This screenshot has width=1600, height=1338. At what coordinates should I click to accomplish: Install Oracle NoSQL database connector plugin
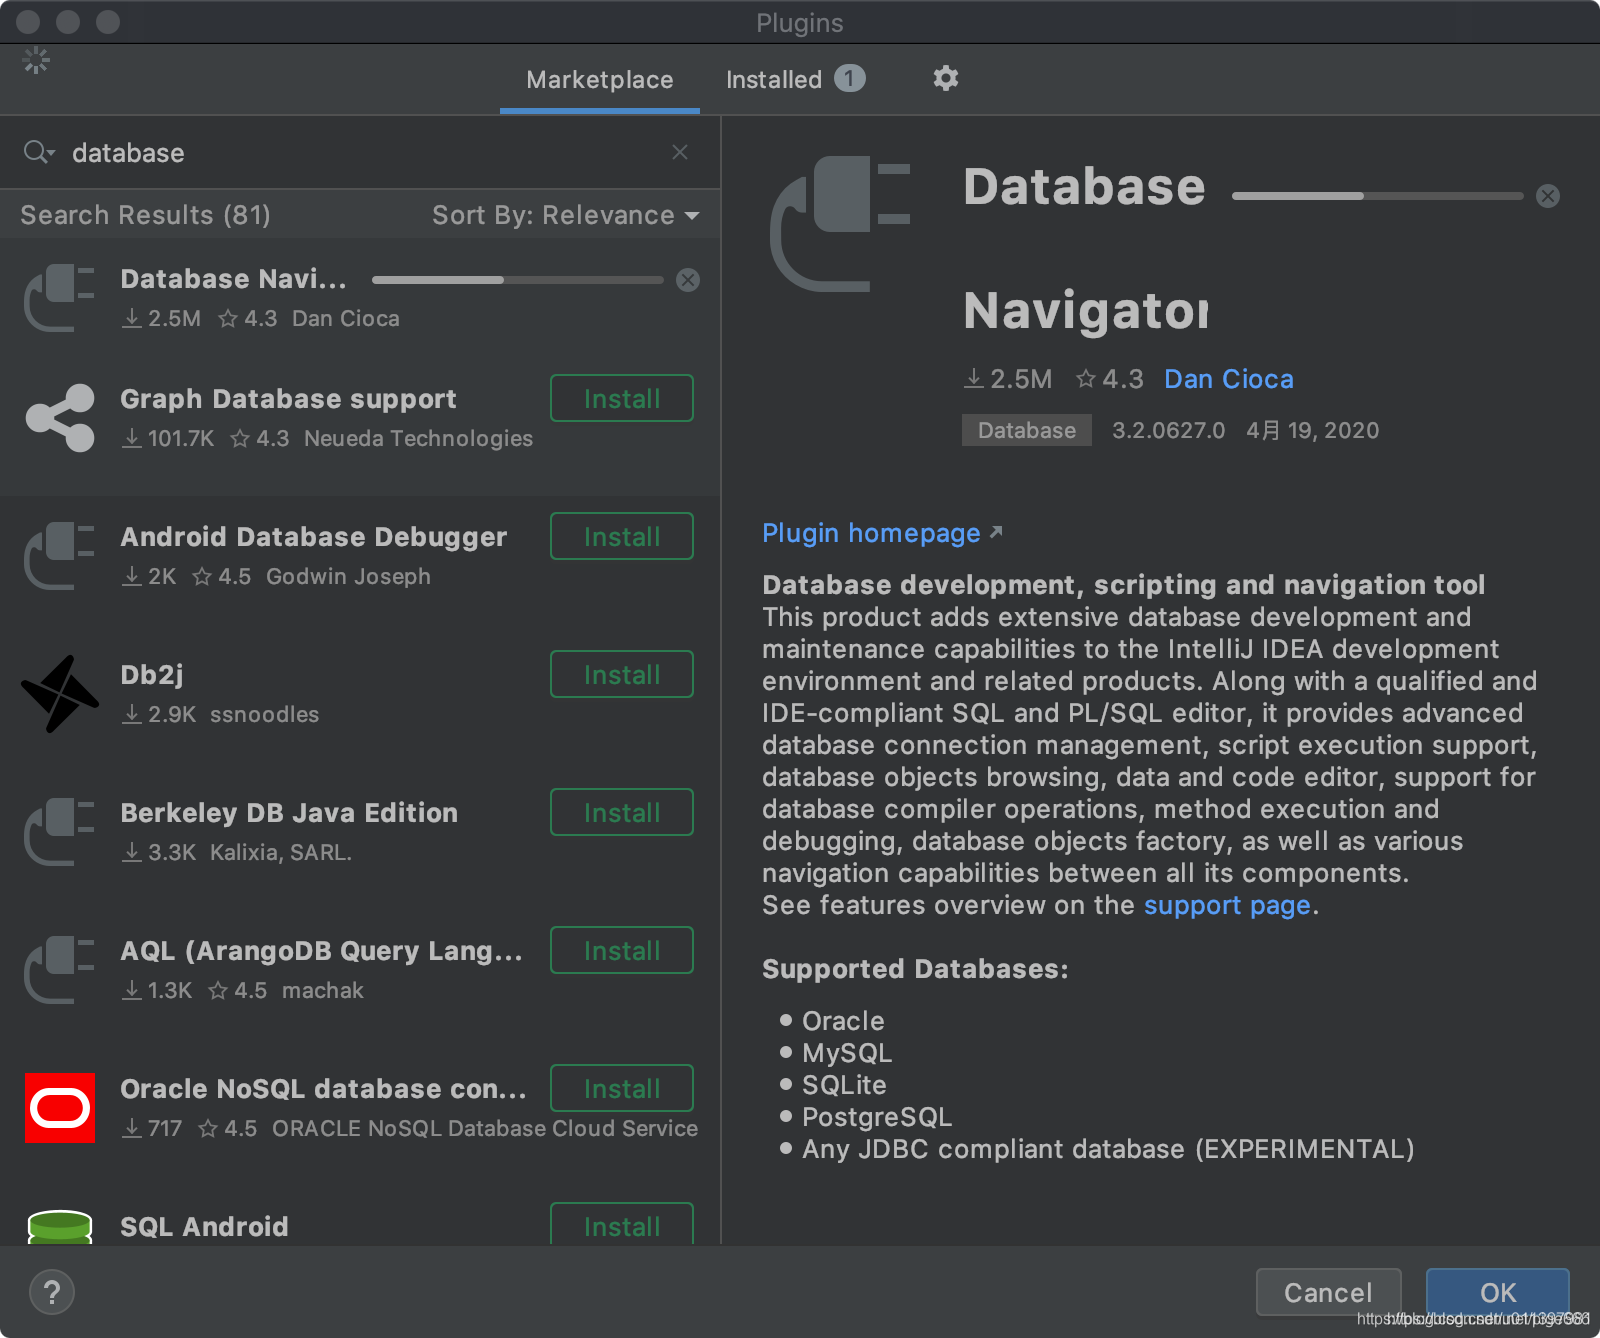[622, 1088]
